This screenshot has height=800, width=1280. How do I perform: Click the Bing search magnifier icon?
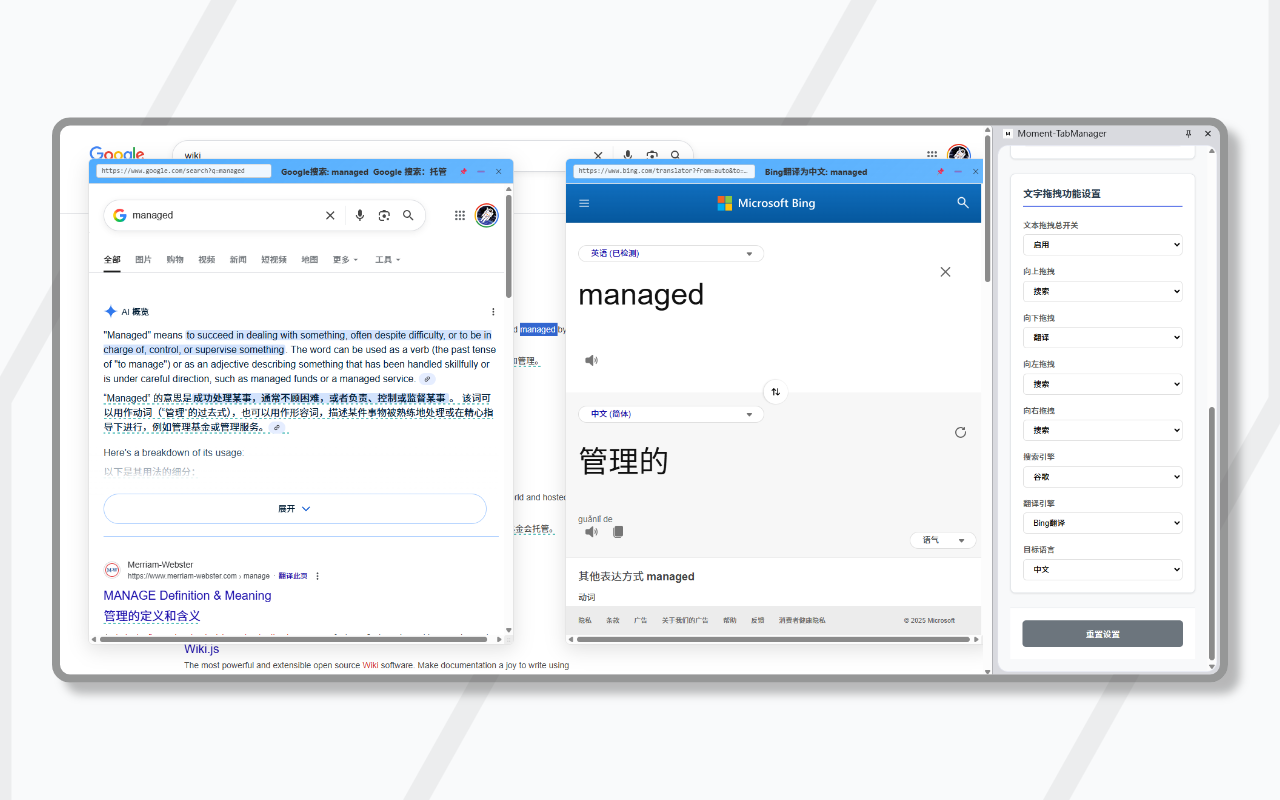click(963, 203)
